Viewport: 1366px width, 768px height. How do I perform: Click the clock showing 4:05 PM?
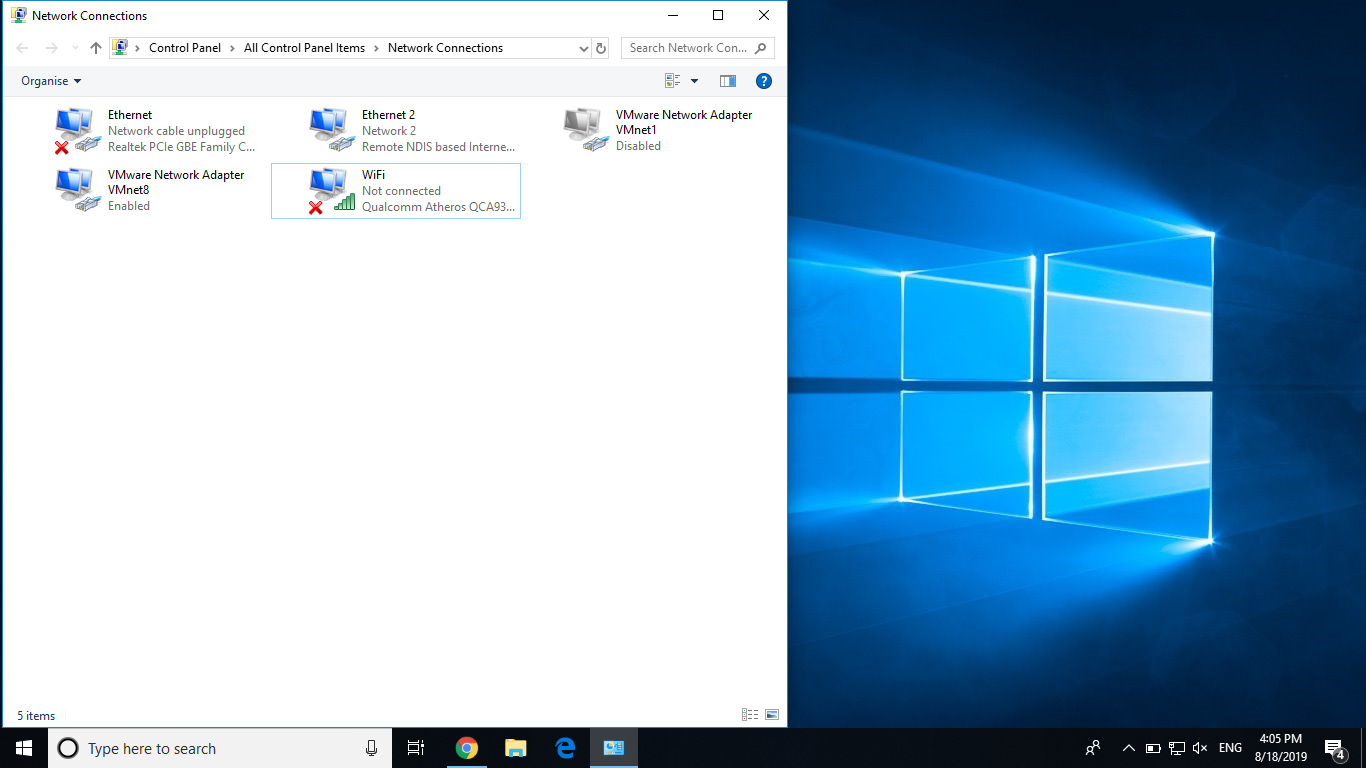pyautogui.click(x=1281, y=740)
